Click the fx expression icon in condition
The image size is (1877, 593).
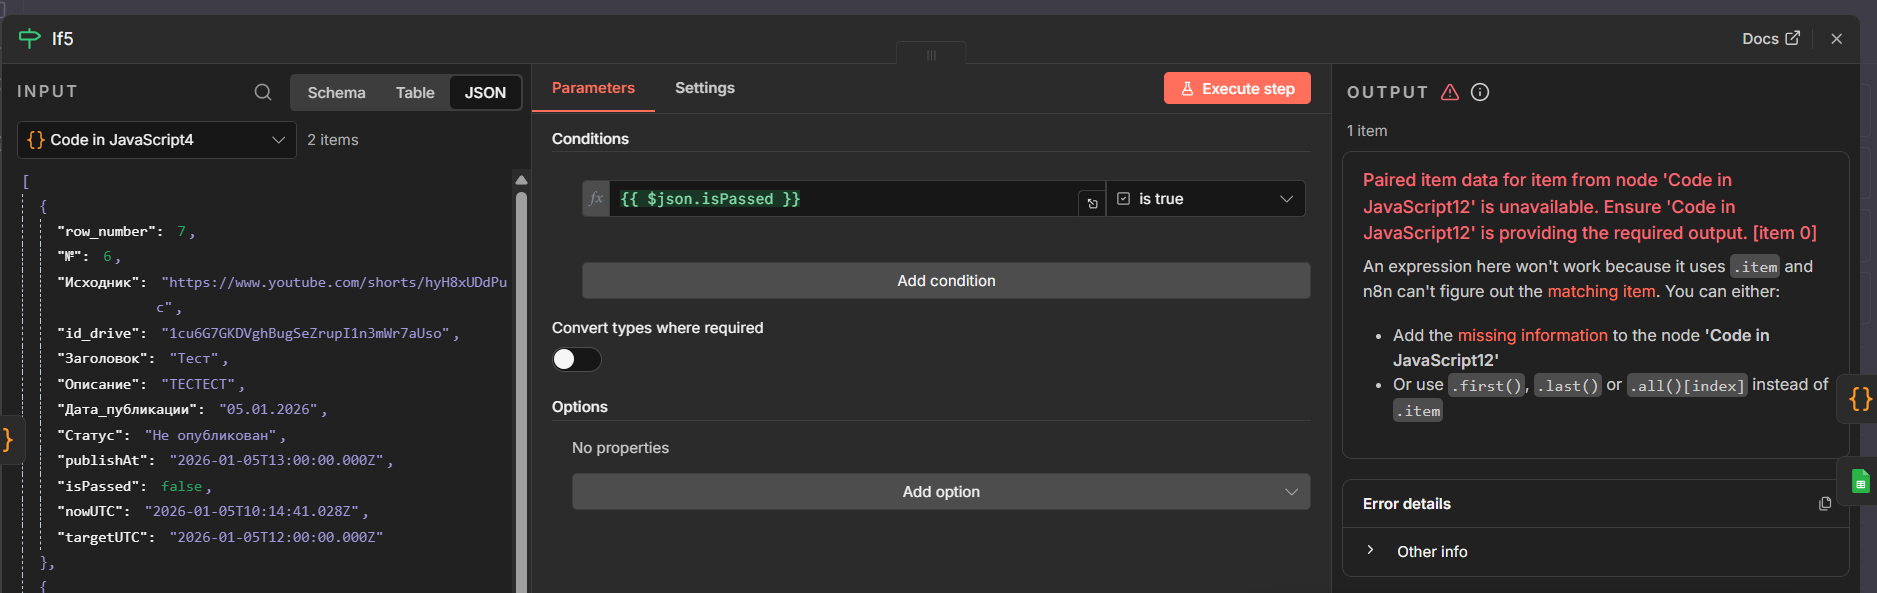tap(596, 199)
